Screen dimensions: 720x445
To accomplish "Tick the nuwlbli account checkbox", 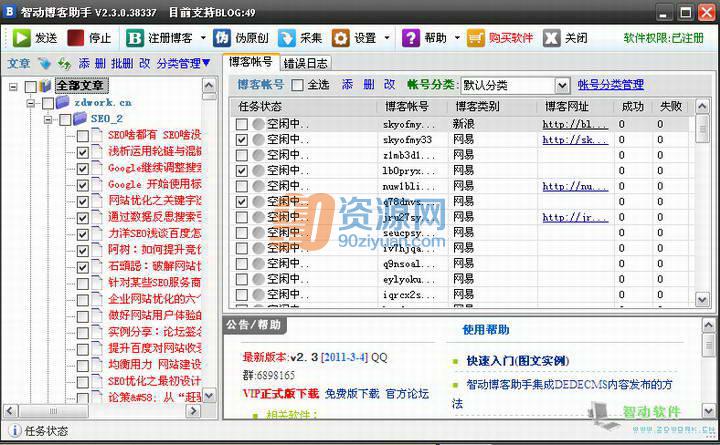I will (x=242, y=186).
